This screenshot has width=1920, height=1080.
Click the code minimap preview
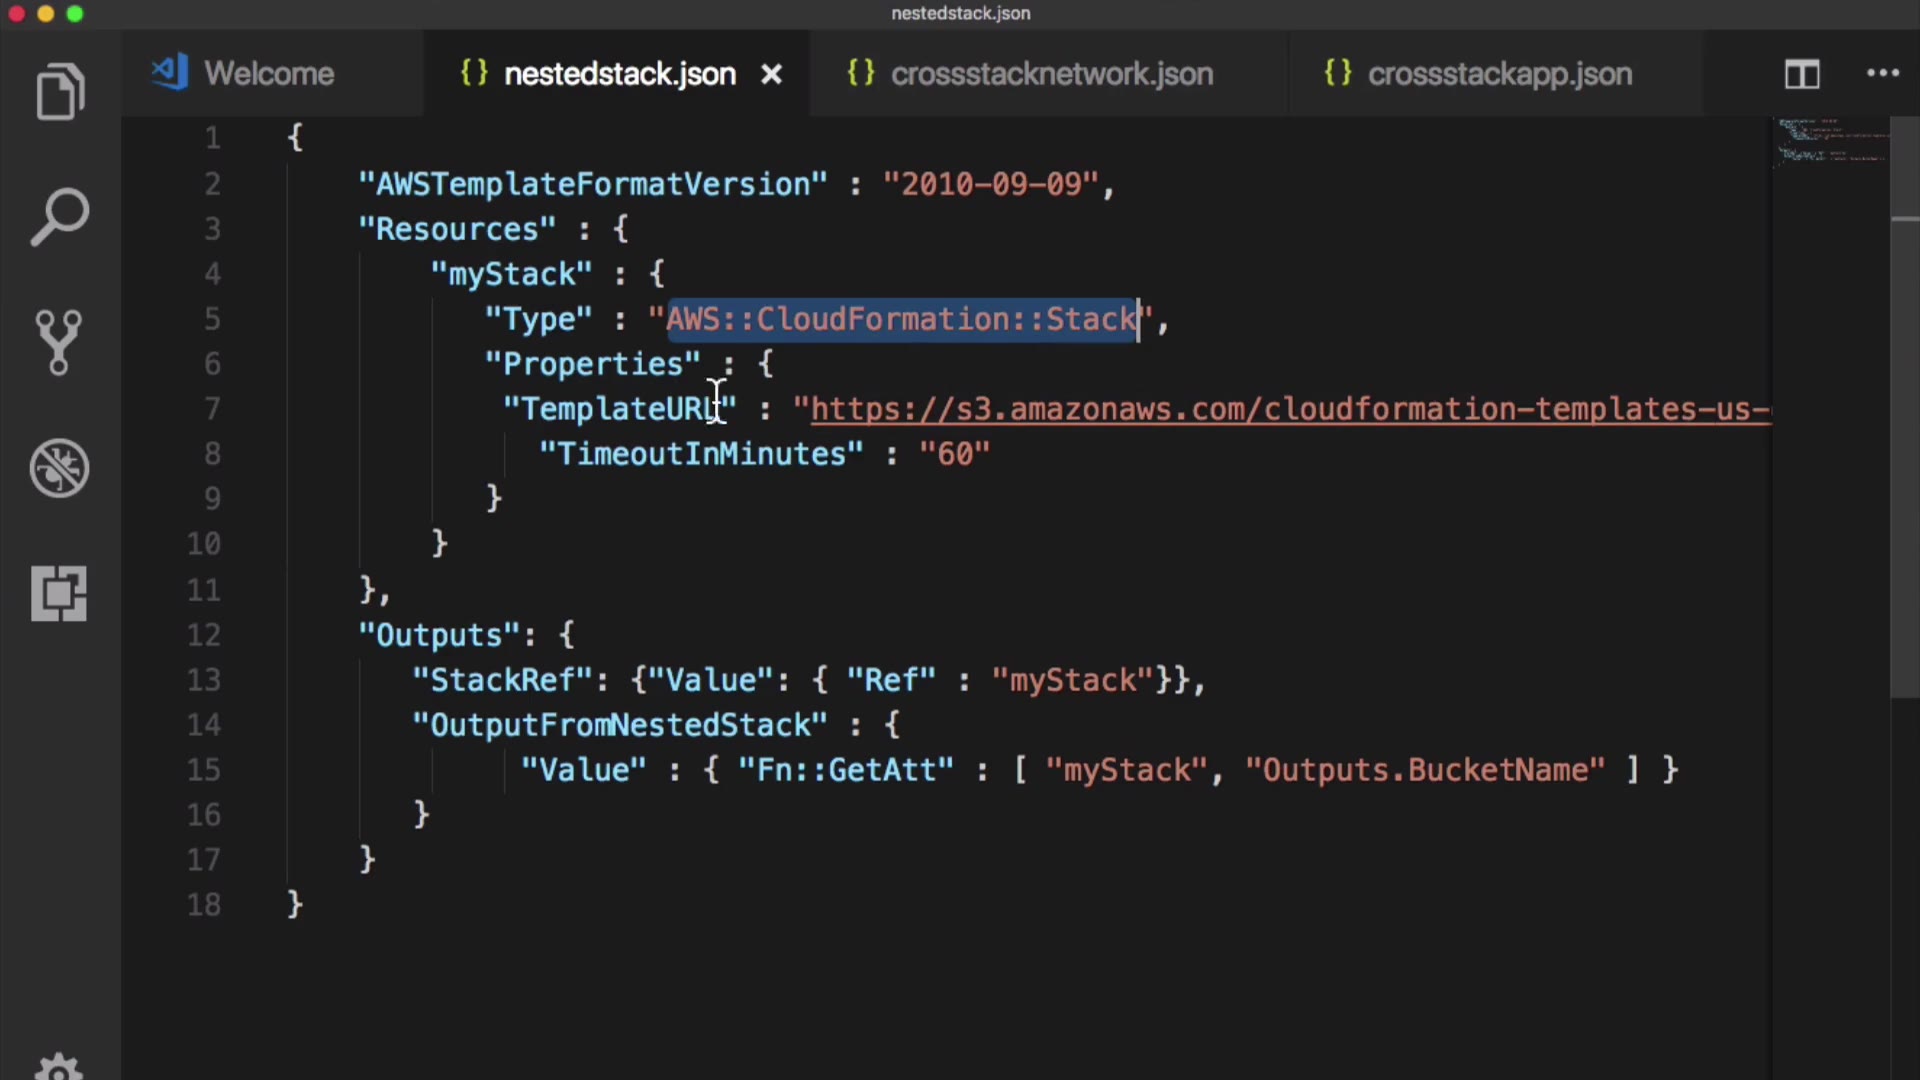(x=1830, y=142)
